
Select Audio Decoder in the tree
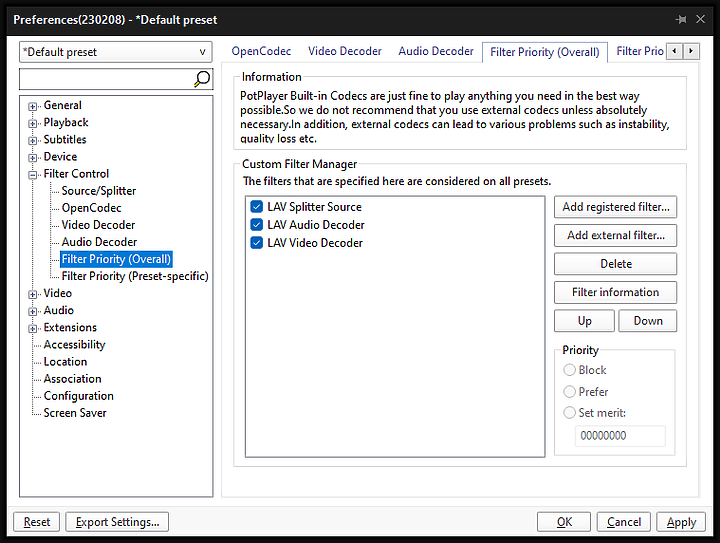pos(99,242)
